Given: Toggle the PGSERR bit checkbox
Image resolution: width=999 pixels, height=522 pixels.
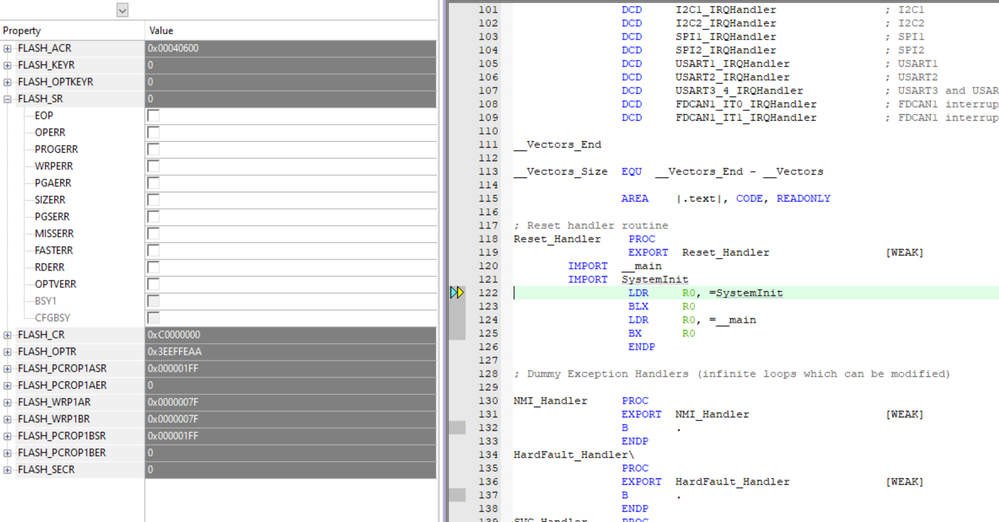Looking at the screenshot, I should [154, 217].
